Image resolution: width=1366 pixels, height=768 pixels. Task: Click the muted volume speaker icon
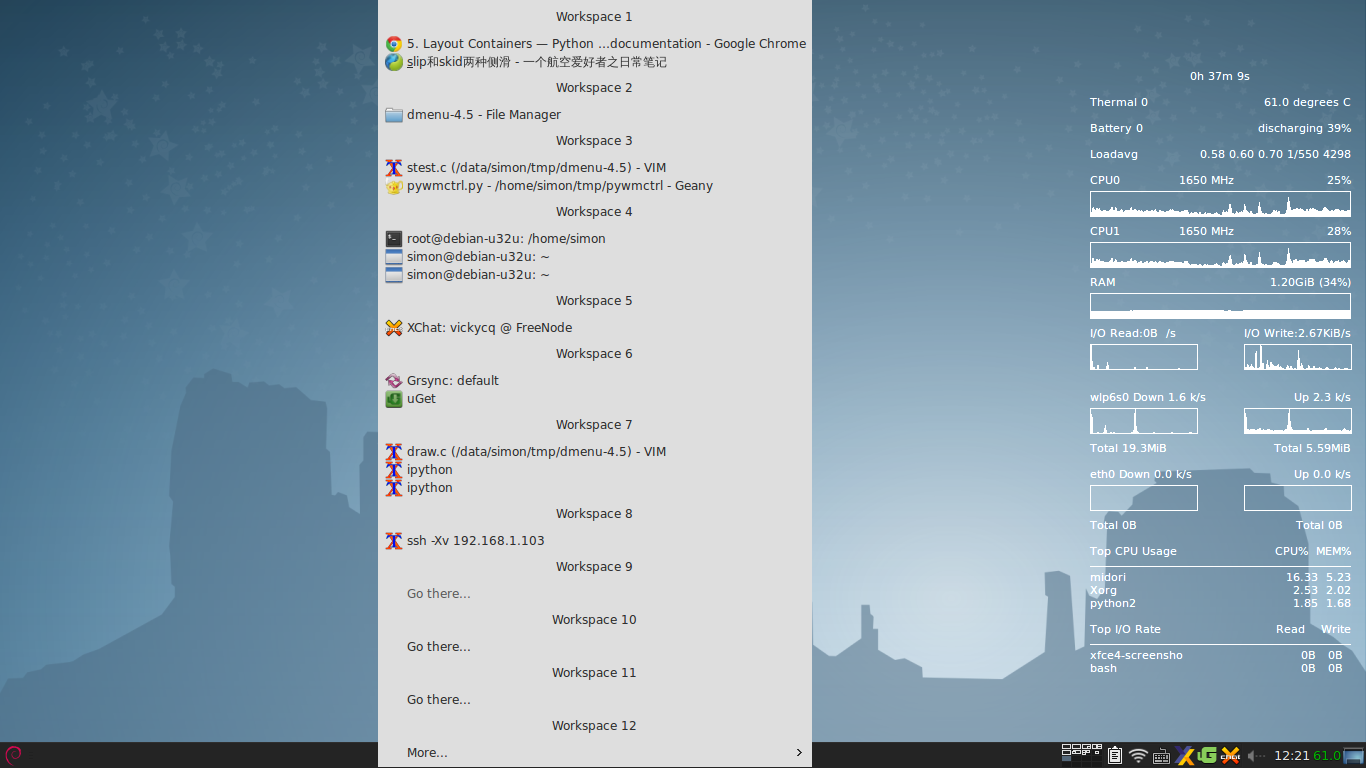(x=1257, y=756)
